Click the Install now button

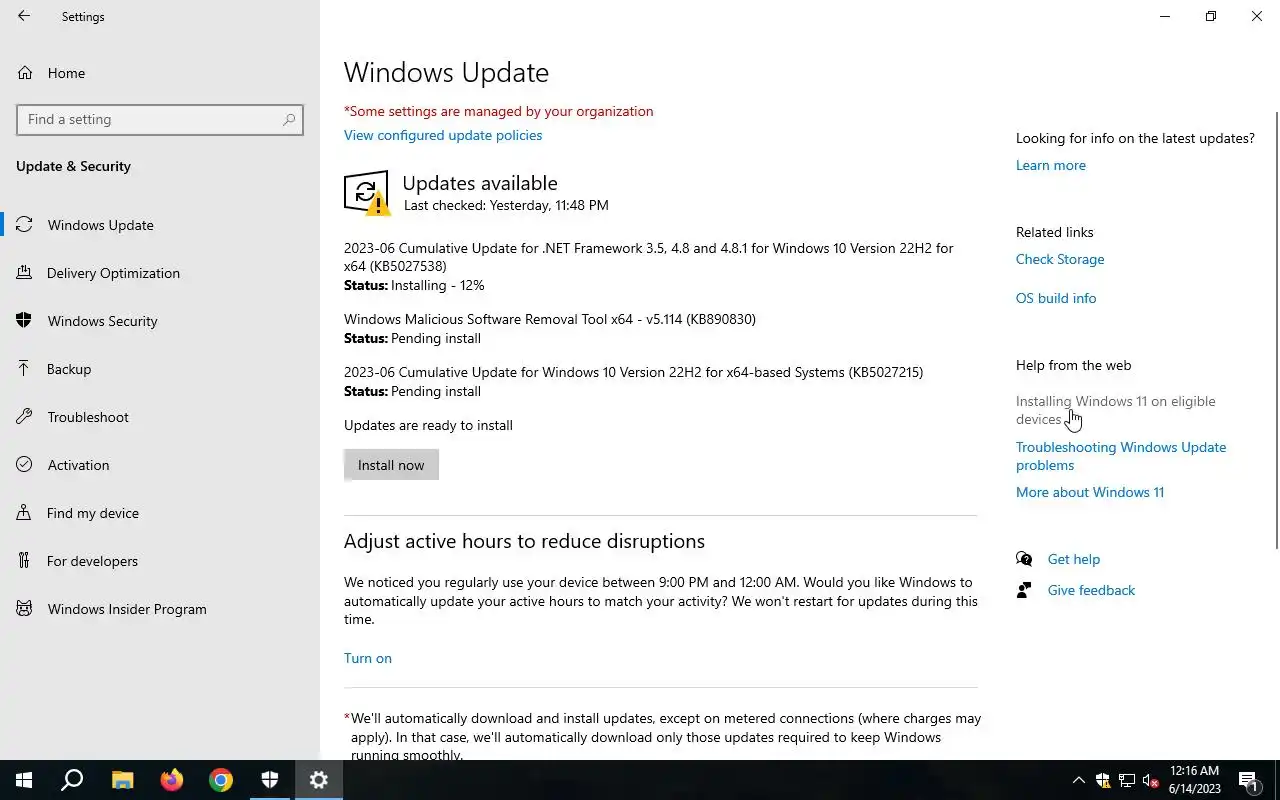pyautogui.click(x=391, y=465)
